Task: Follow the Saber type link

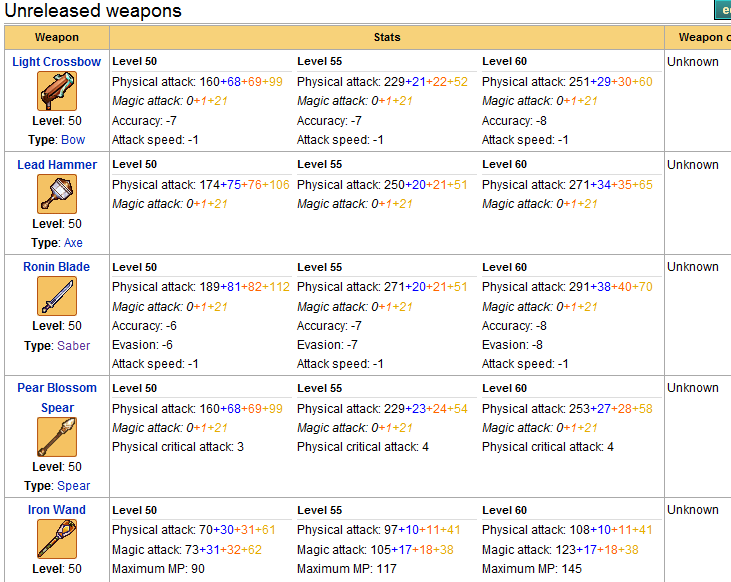Action: point(73,346)
